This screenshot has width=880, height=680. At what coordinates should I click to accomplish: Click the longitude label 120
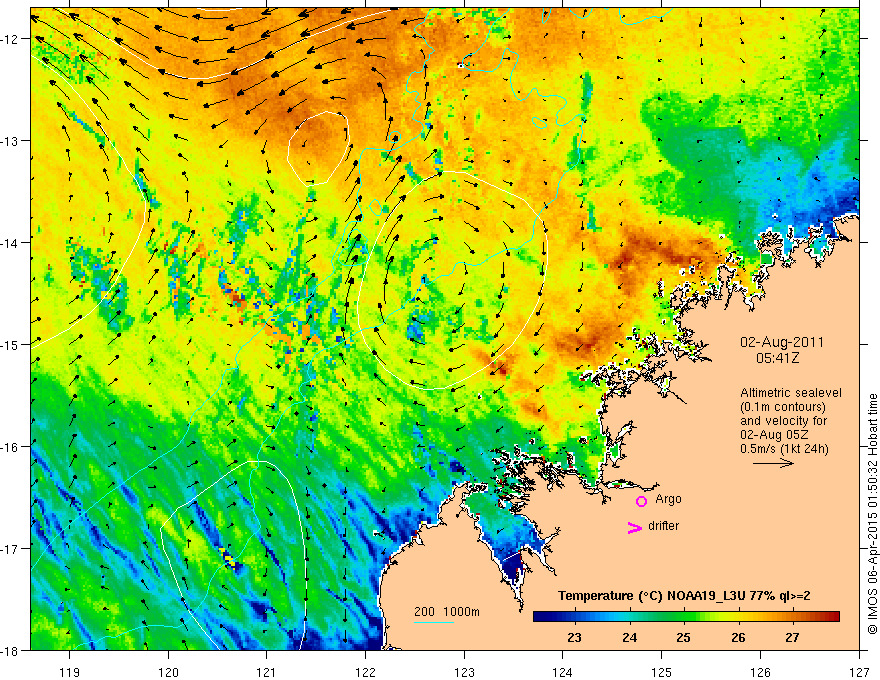tap(168, 673)
